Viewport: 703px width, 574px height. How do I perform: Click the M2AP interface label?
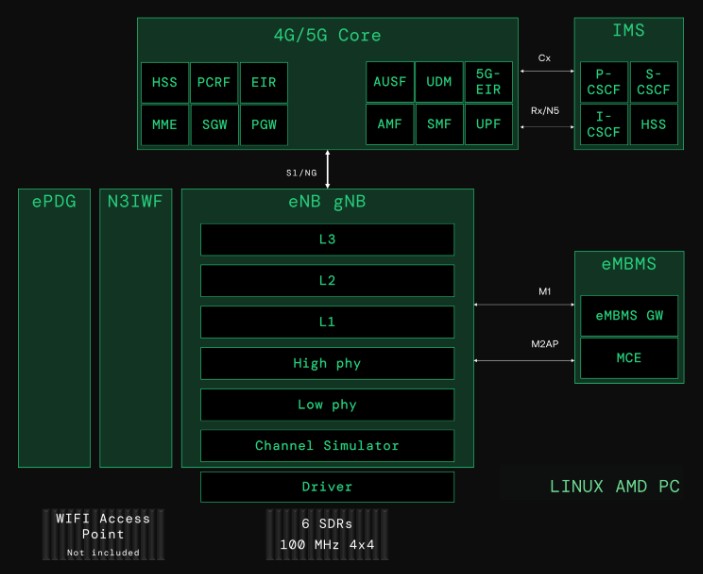click(x=545, y=344)
